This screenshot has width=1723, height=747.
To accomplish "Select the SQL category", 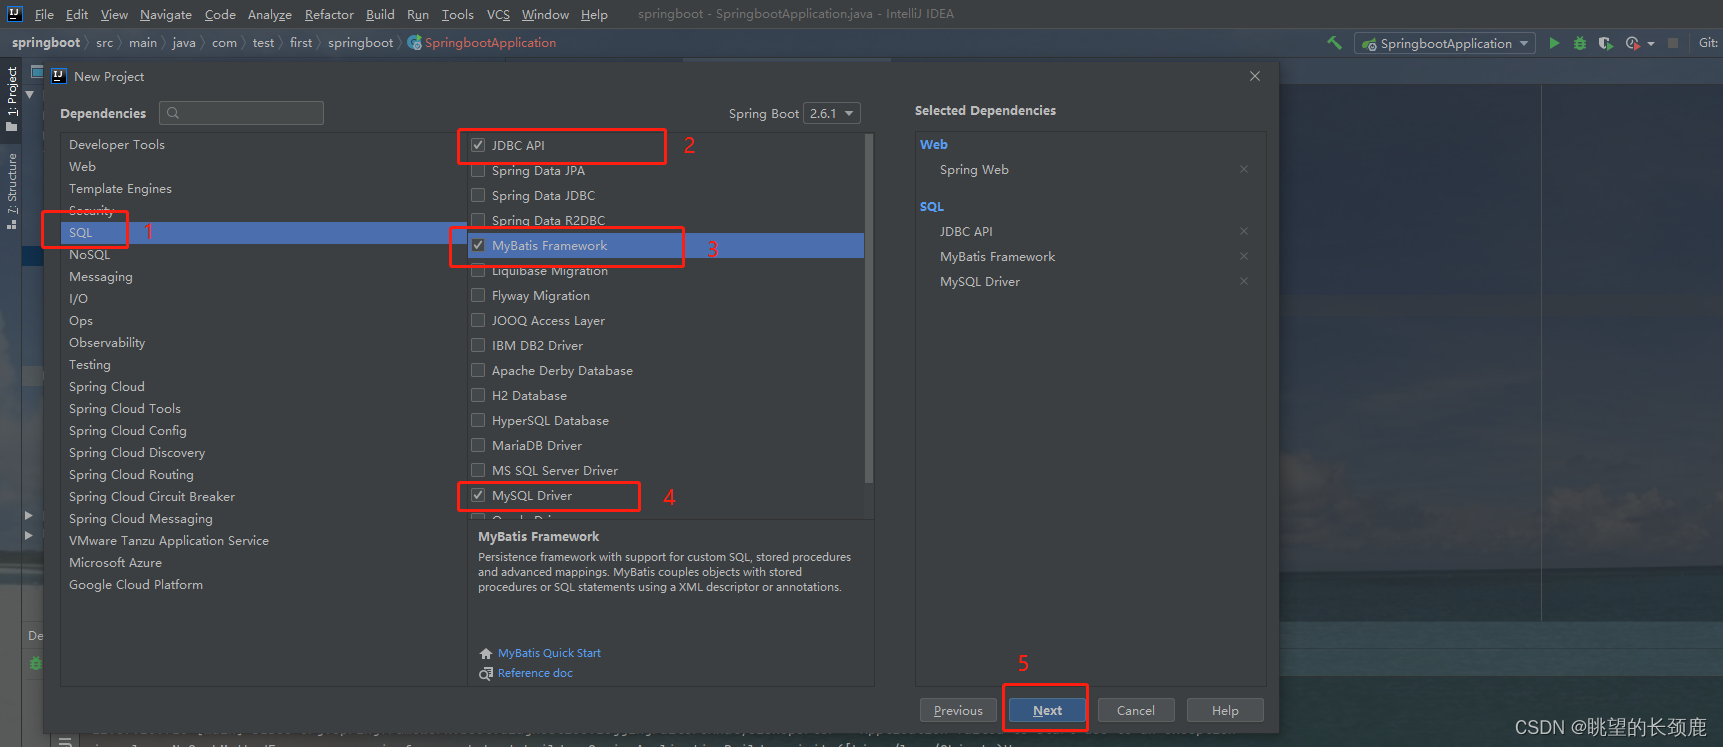I will click(263, 232).
